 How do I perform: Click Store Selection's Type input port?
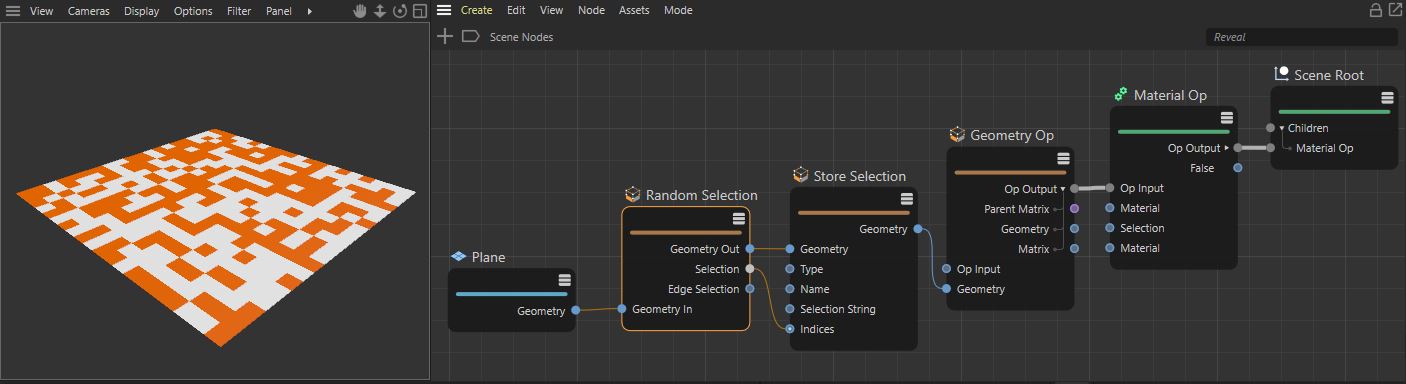click(x=790, y=269)
